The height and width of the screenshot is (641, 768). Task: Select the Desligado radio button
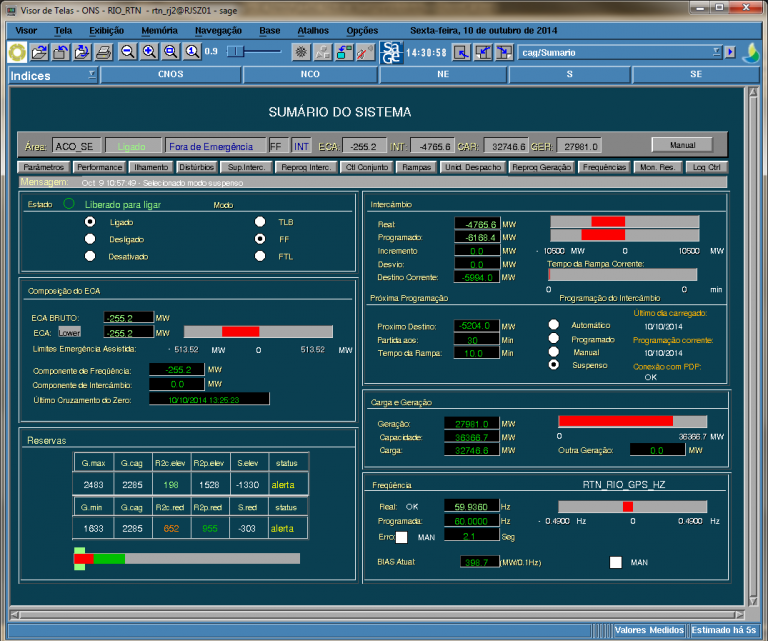coord(91,240)
